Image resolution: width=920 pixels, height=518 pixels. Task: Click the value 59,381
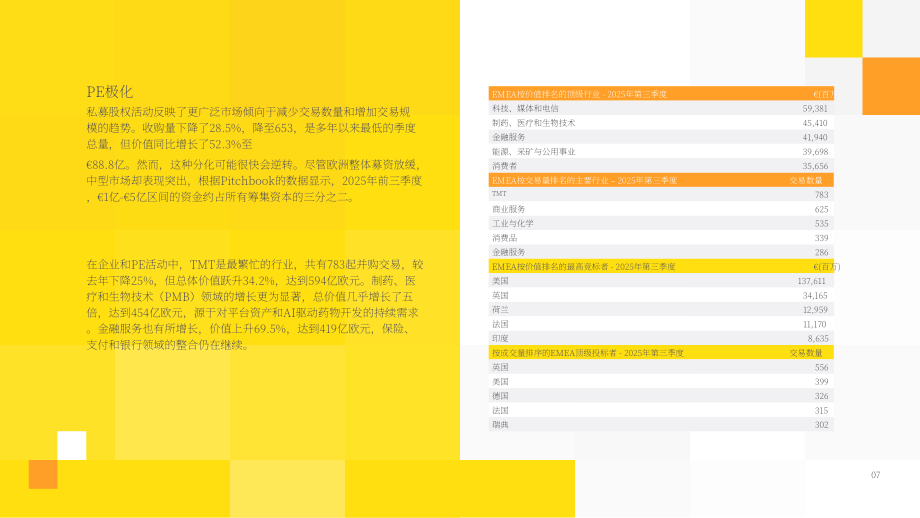(815, 109)
